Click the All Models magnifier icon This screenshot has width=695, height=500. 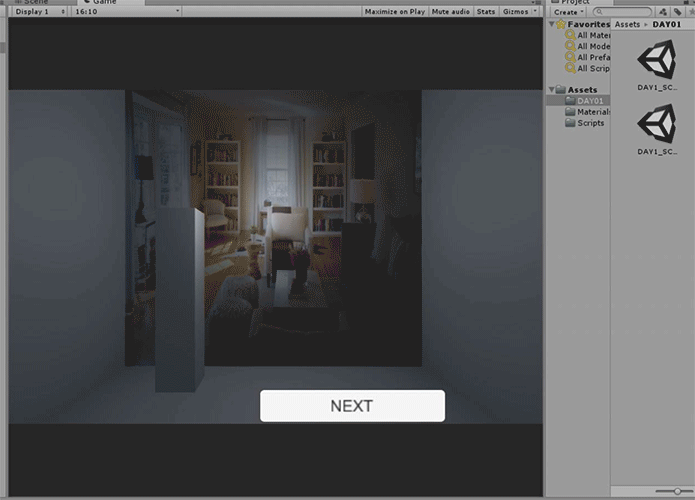570,46
